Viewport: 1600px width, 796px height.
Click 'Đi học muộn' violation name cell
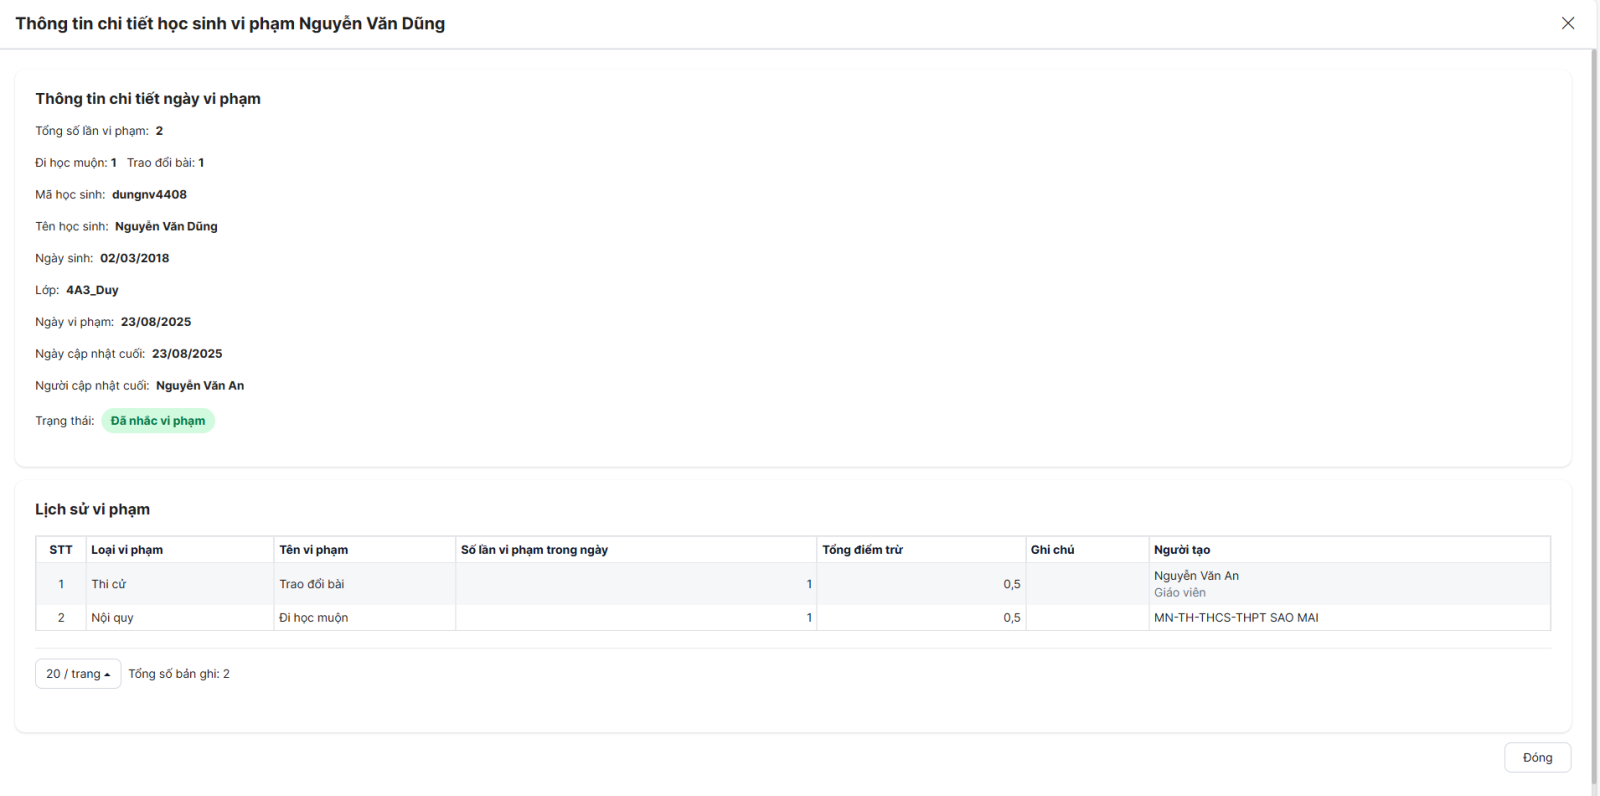[314, 618]
